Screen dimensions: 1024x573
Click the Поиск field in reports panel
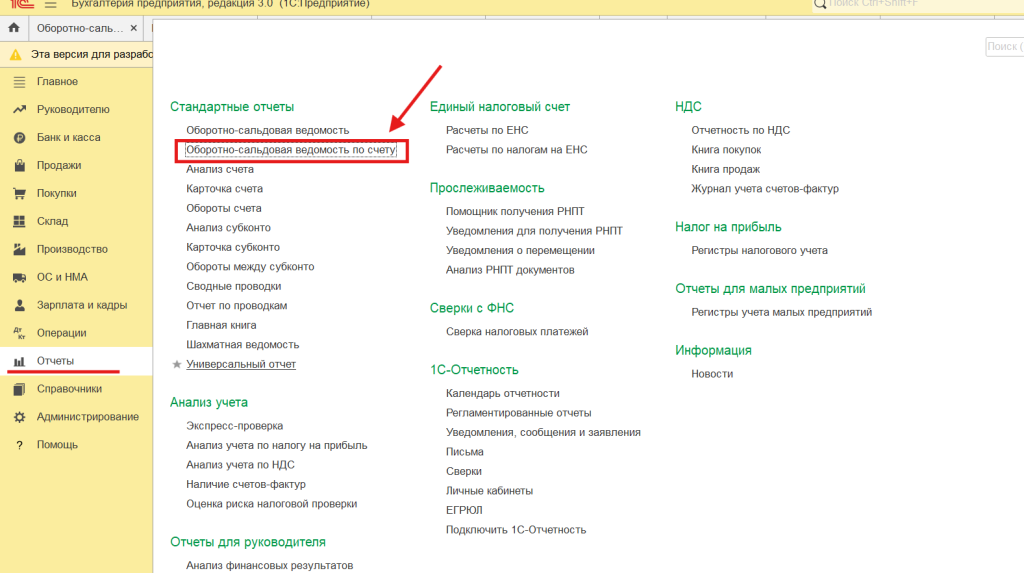pos(1004,46)
